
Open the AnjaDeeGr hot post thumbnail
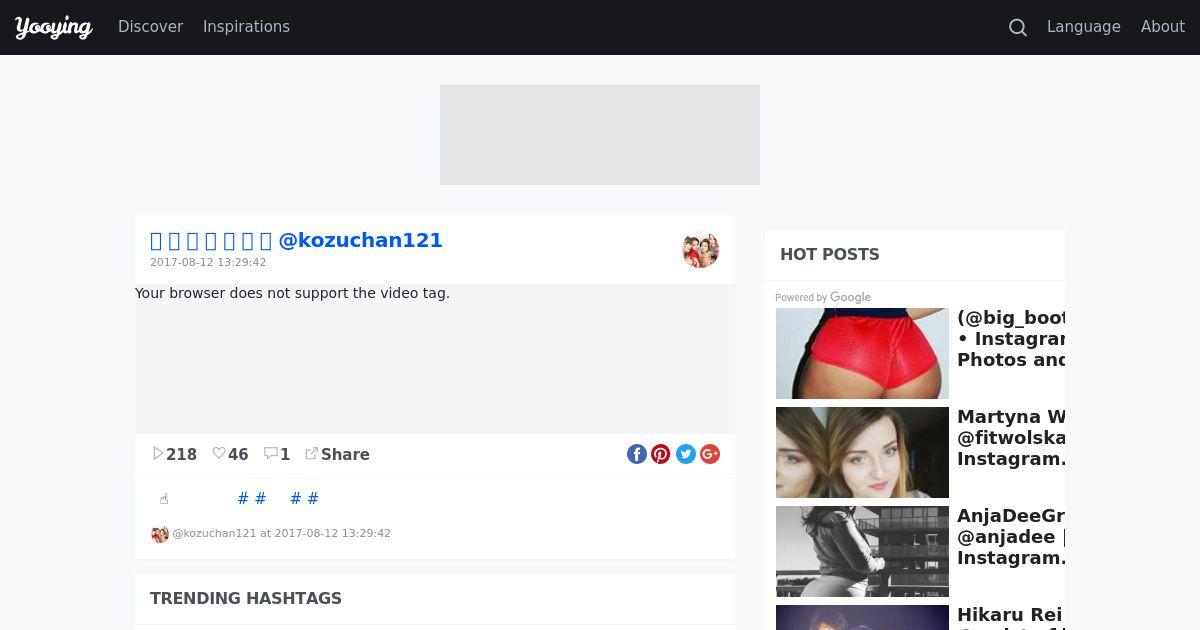pos(862,551)
